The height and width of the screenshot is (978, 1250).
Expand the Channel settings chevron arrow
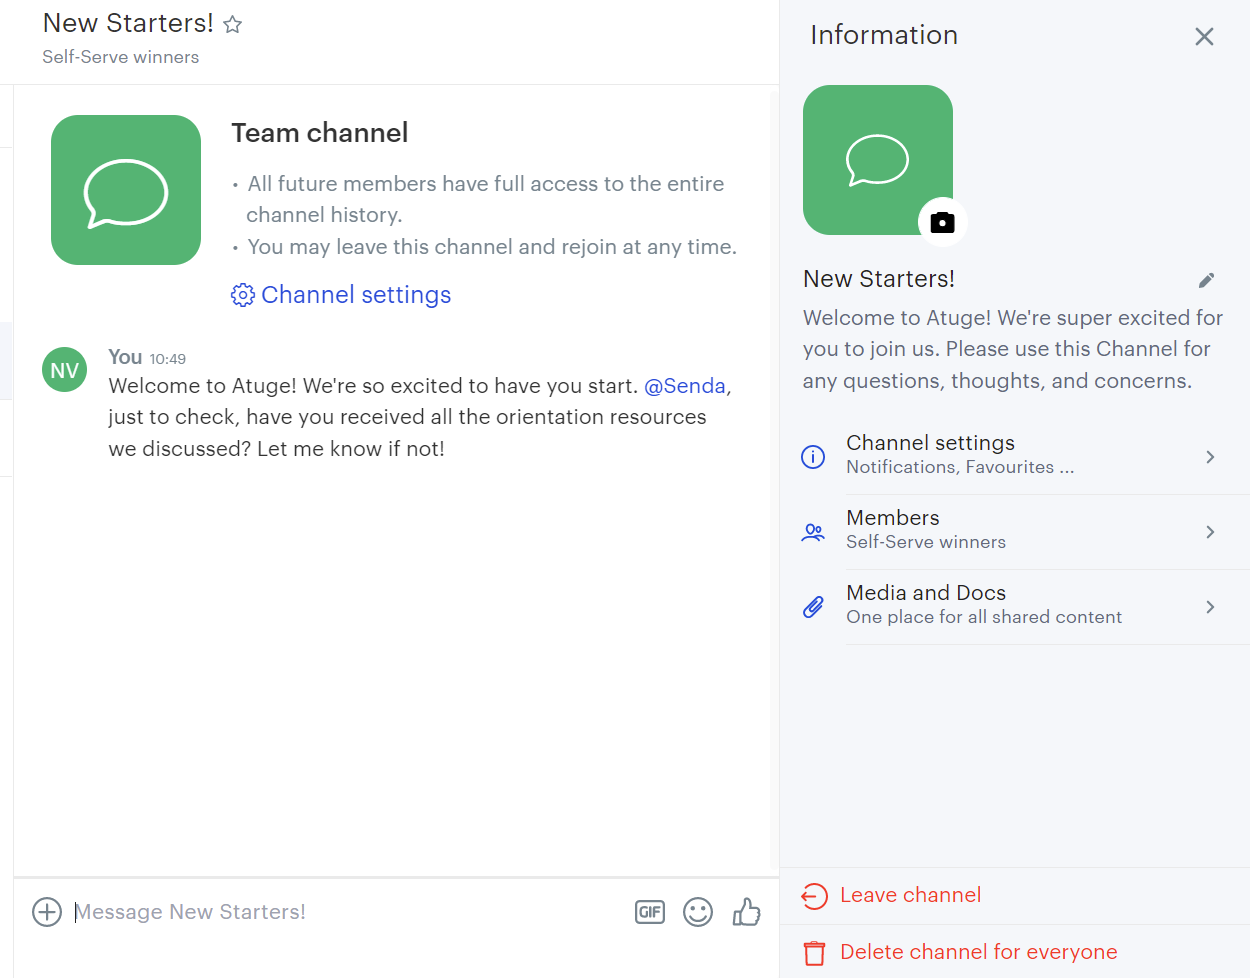point(1210,457)
